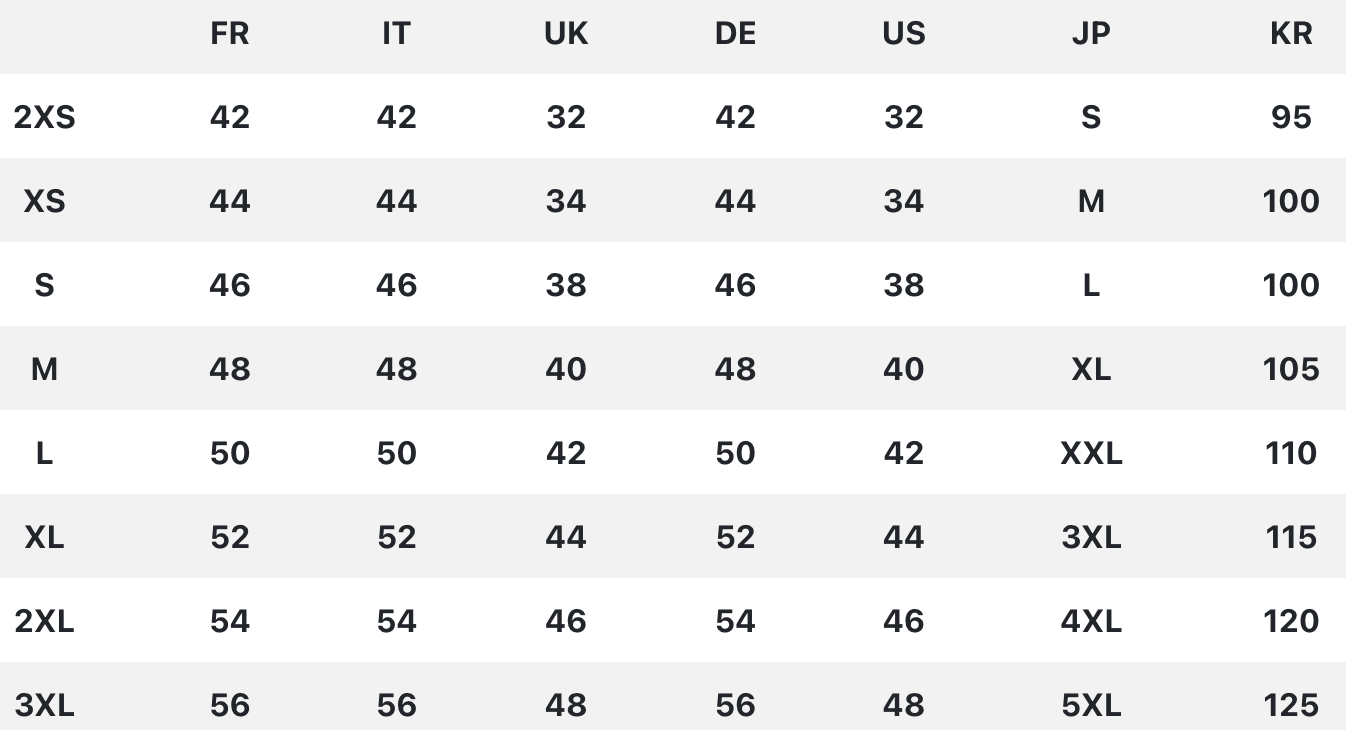Click the JP column header
This screenshot has width=1346, height=730.
(1091, 34)
